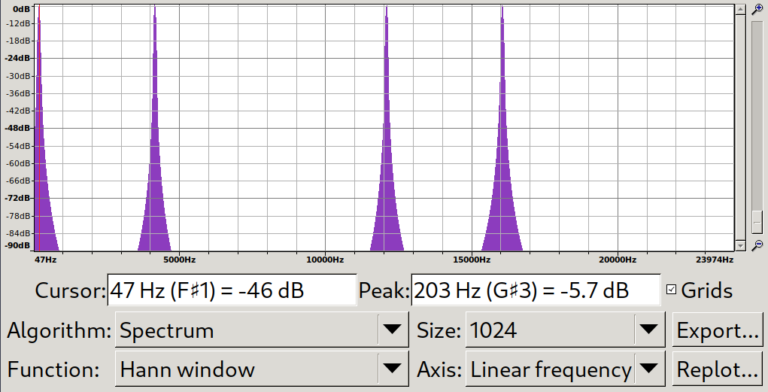Select the Spectrum algorithm combo box

[x=262, y=330]
